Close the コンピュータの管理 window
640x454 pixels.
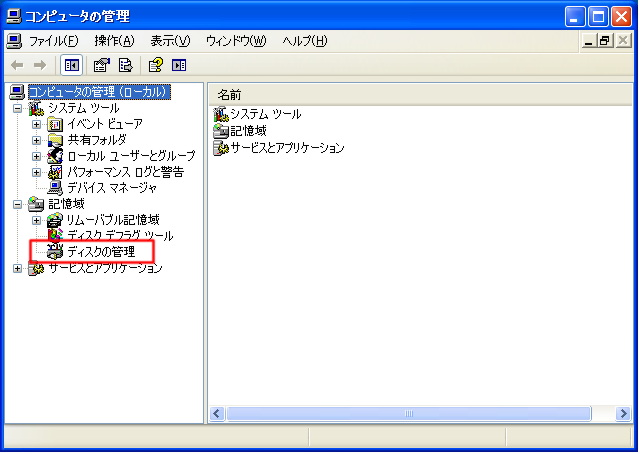(621, 17)
